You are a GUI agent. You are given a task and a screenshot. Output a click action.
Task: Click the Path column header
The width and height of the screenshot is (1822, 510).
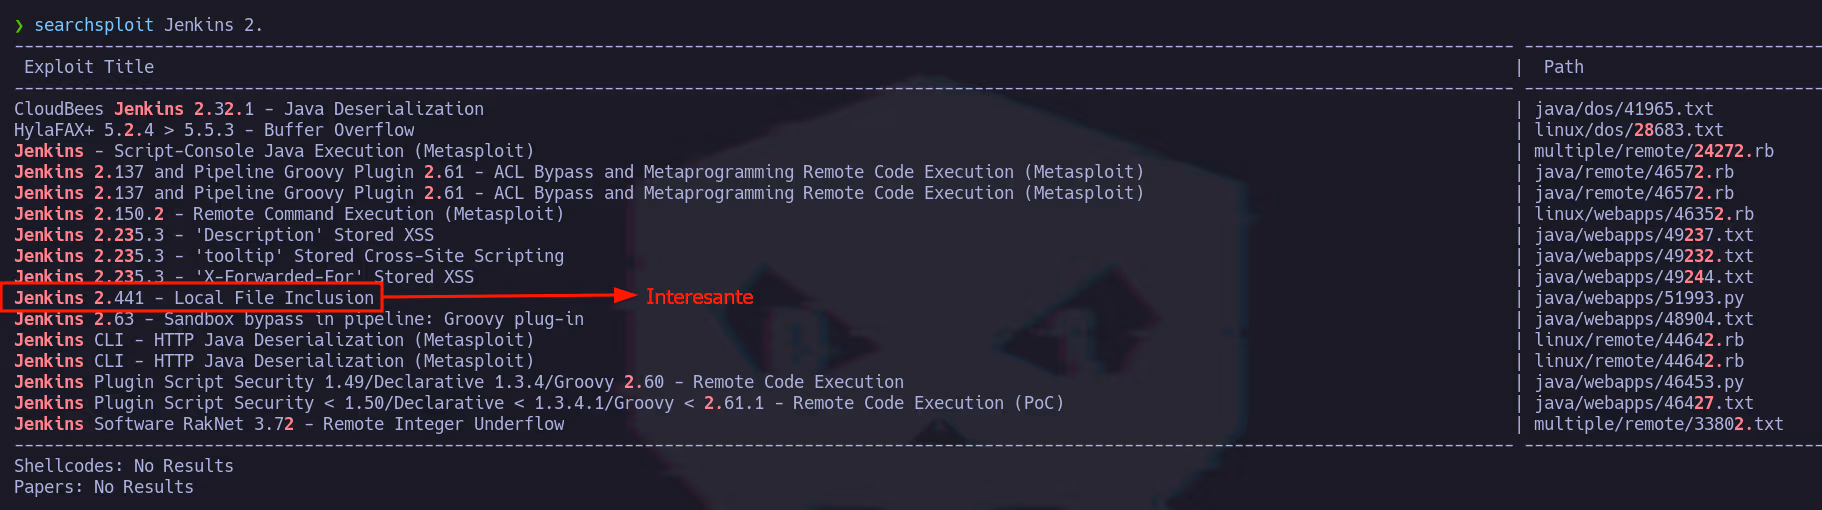pyautogui.click(x=1563, y=67)
